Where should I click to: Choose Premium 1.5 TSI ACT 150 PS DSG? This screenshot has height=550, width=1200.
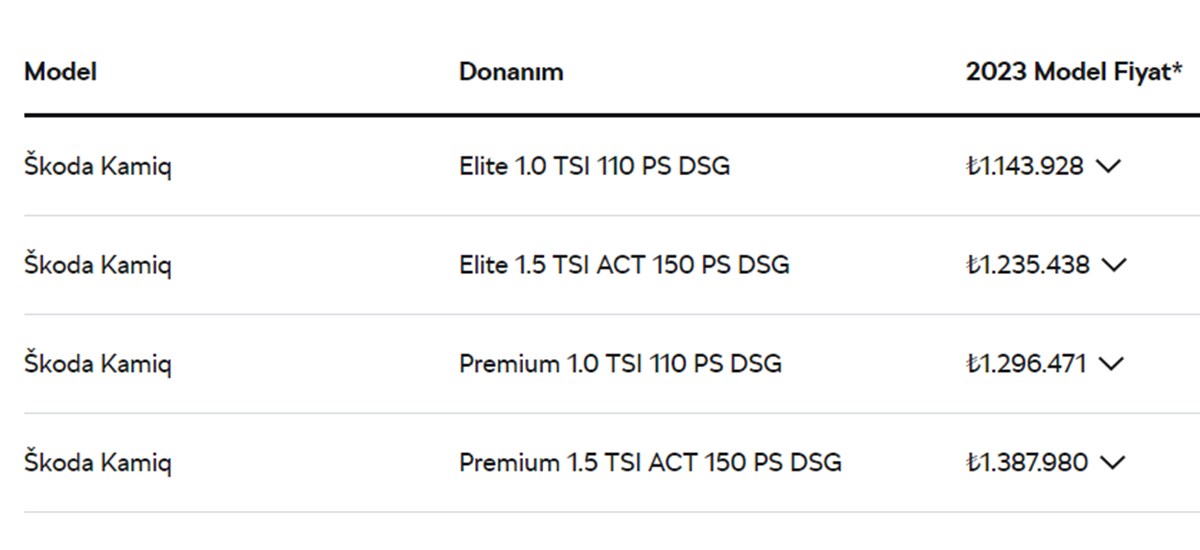(650, 463)
